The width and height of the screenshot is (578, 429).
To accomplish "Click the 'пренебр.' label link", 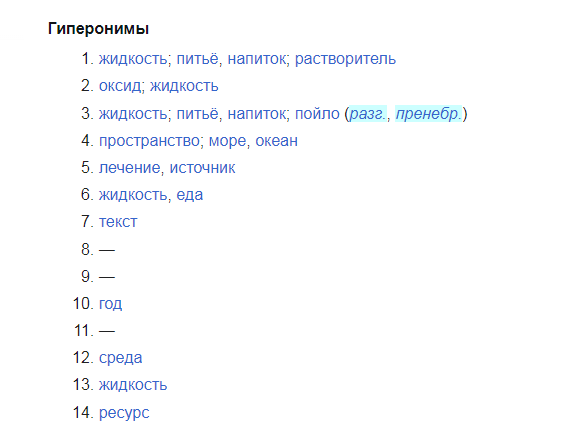I will [428, 114].
